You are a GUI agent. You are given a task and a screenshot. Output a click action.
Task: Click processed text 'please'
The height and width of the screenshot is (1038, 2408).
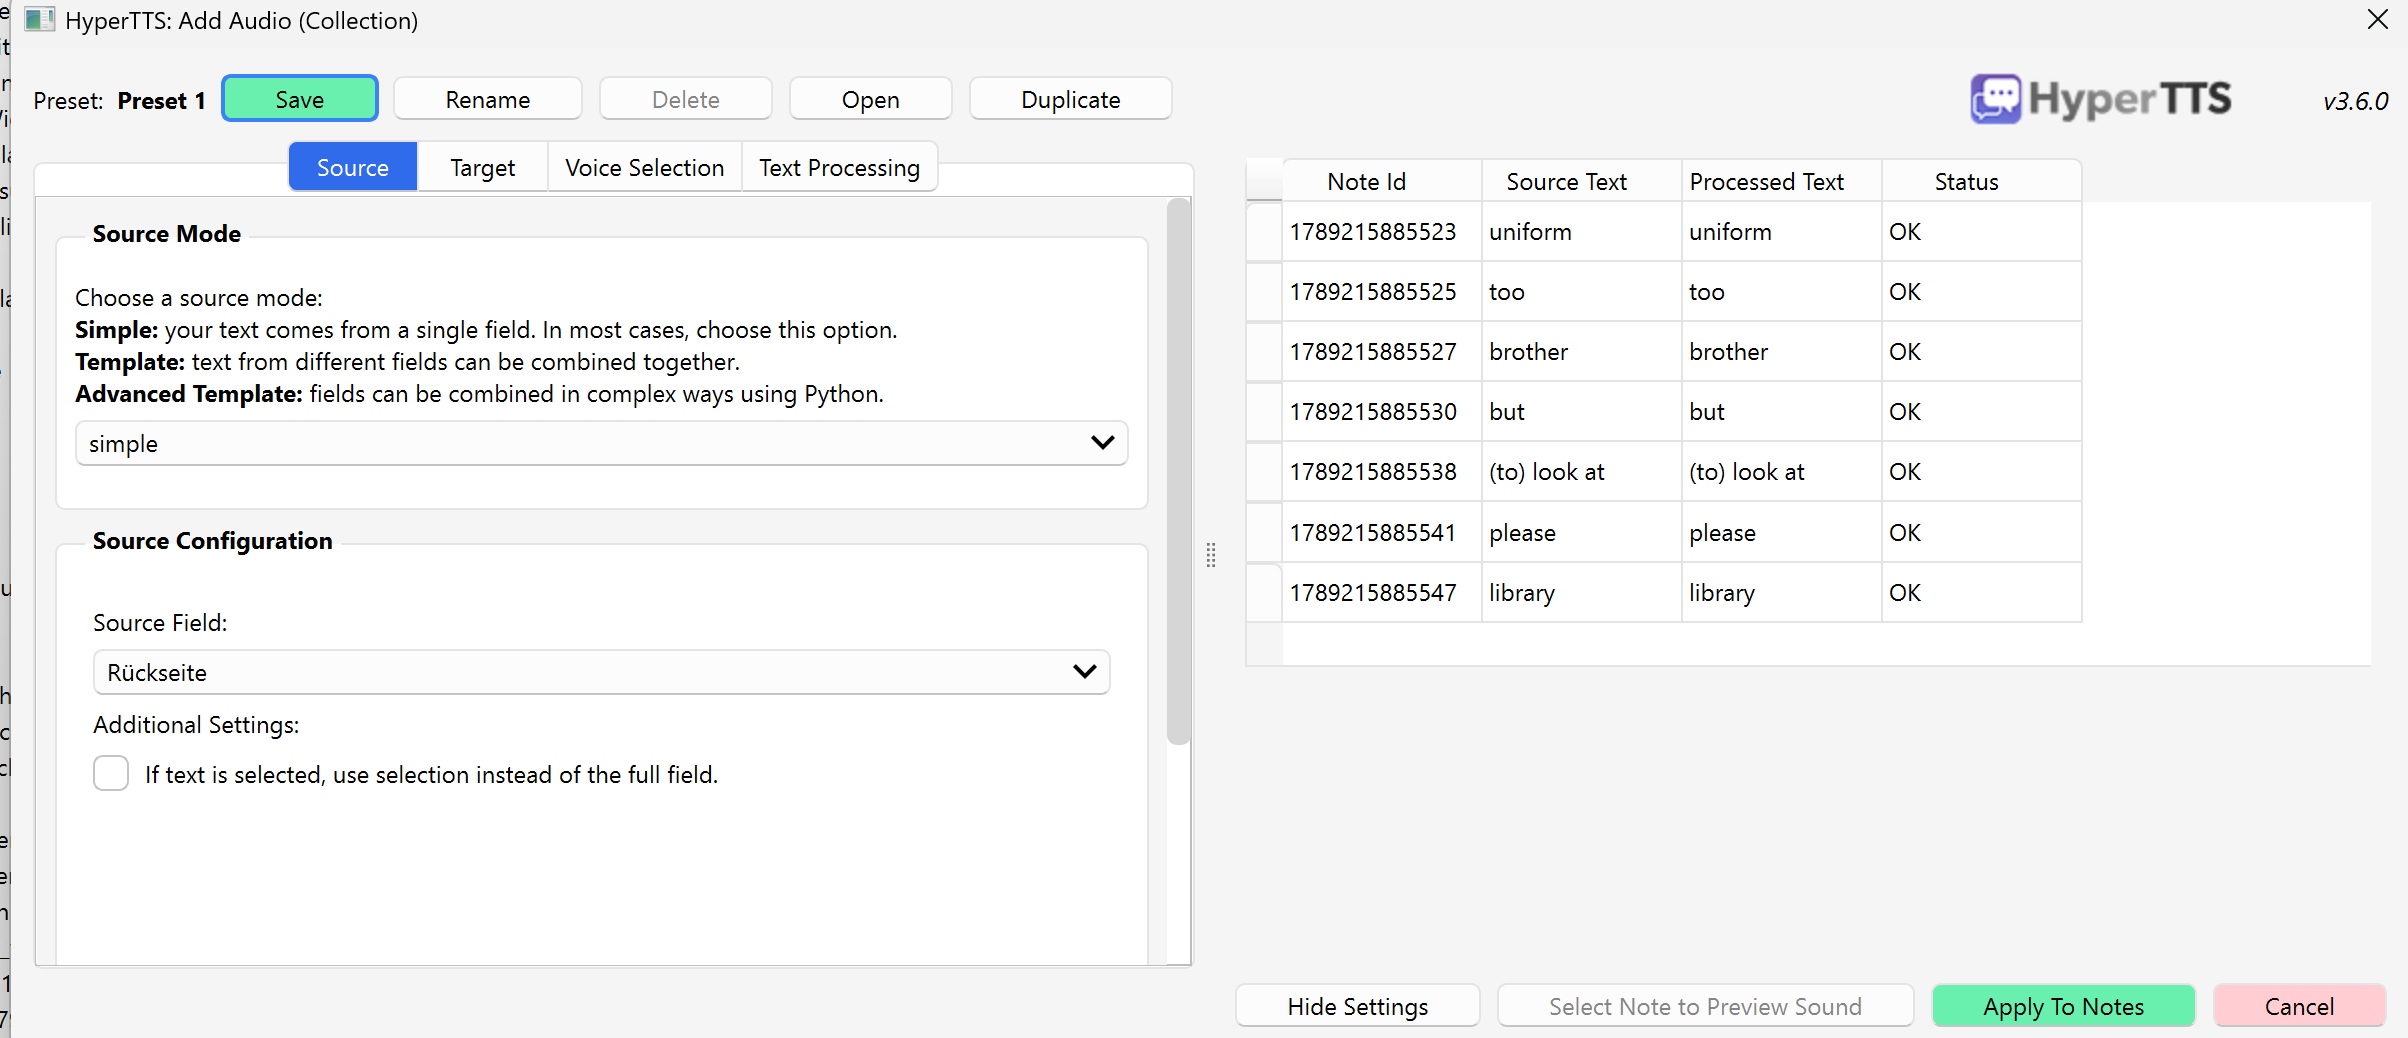point(1782,532)
